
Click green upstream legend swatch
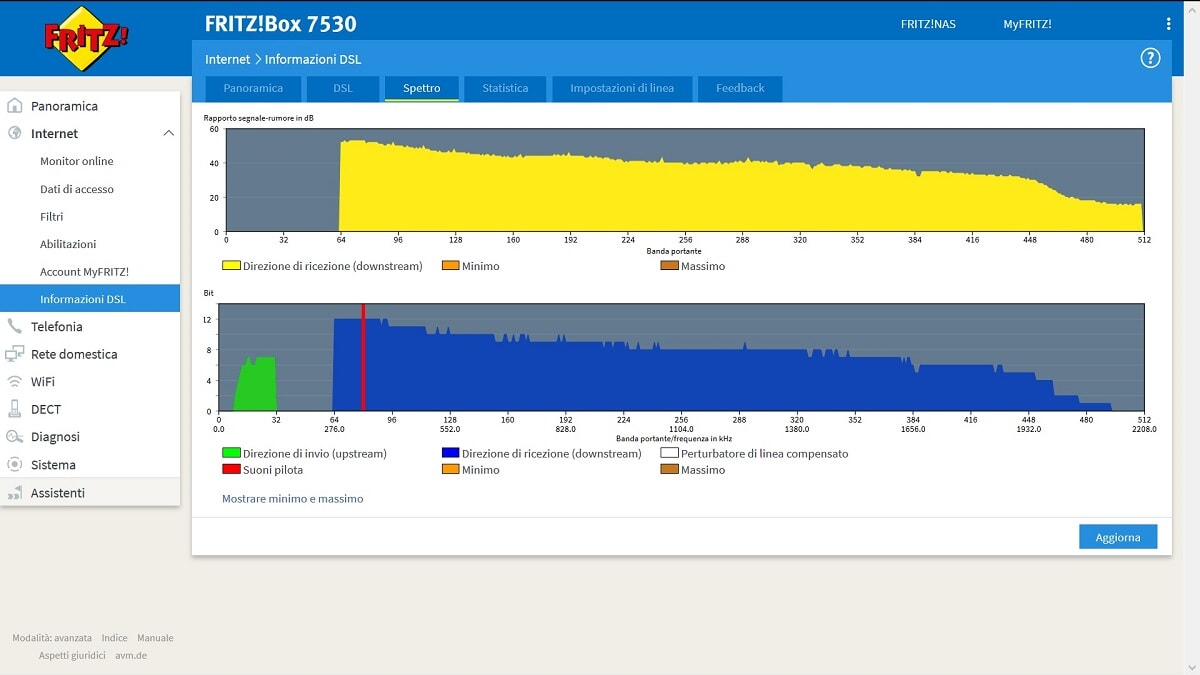click(231, 453)
